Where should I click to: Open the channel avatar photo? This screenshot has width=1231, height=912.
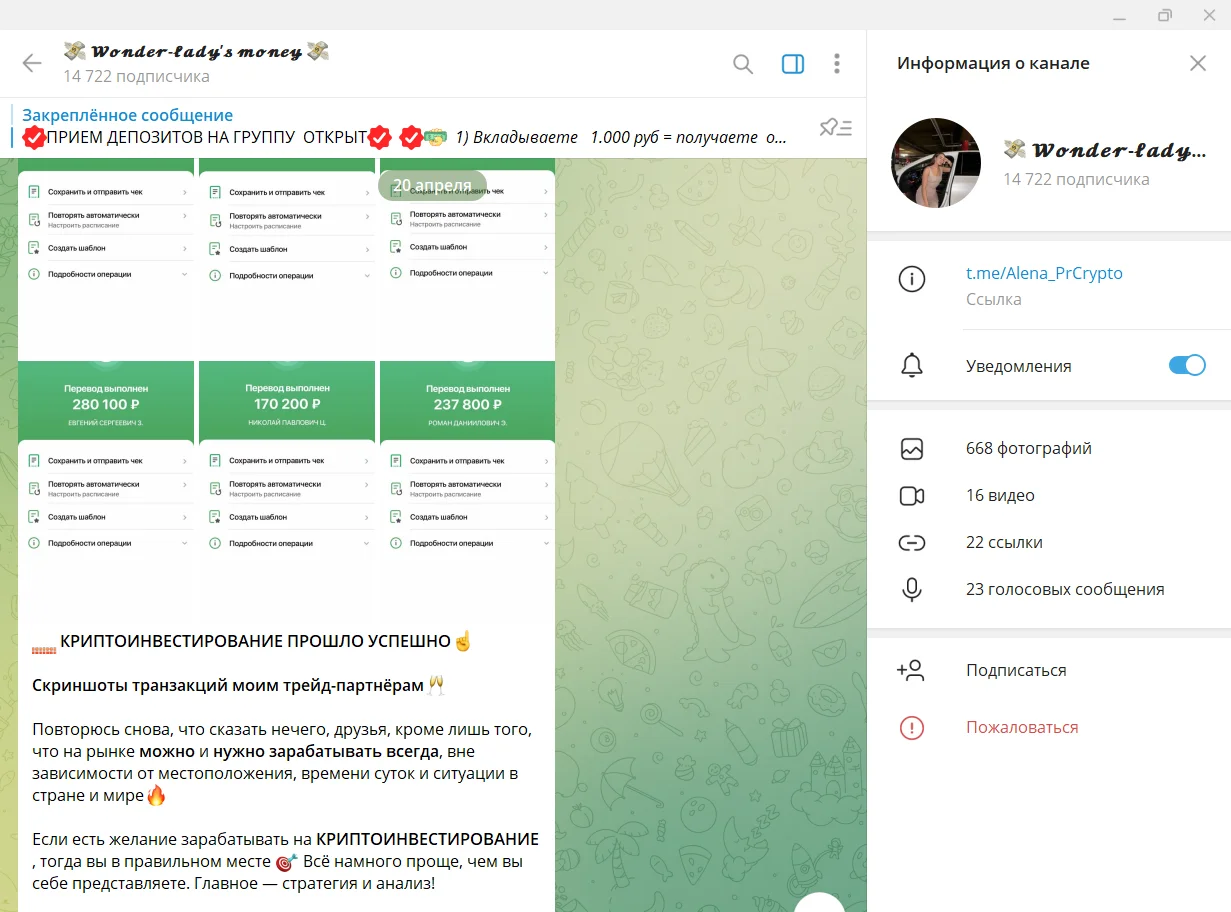pyautogui.click(x=936, y=163)
